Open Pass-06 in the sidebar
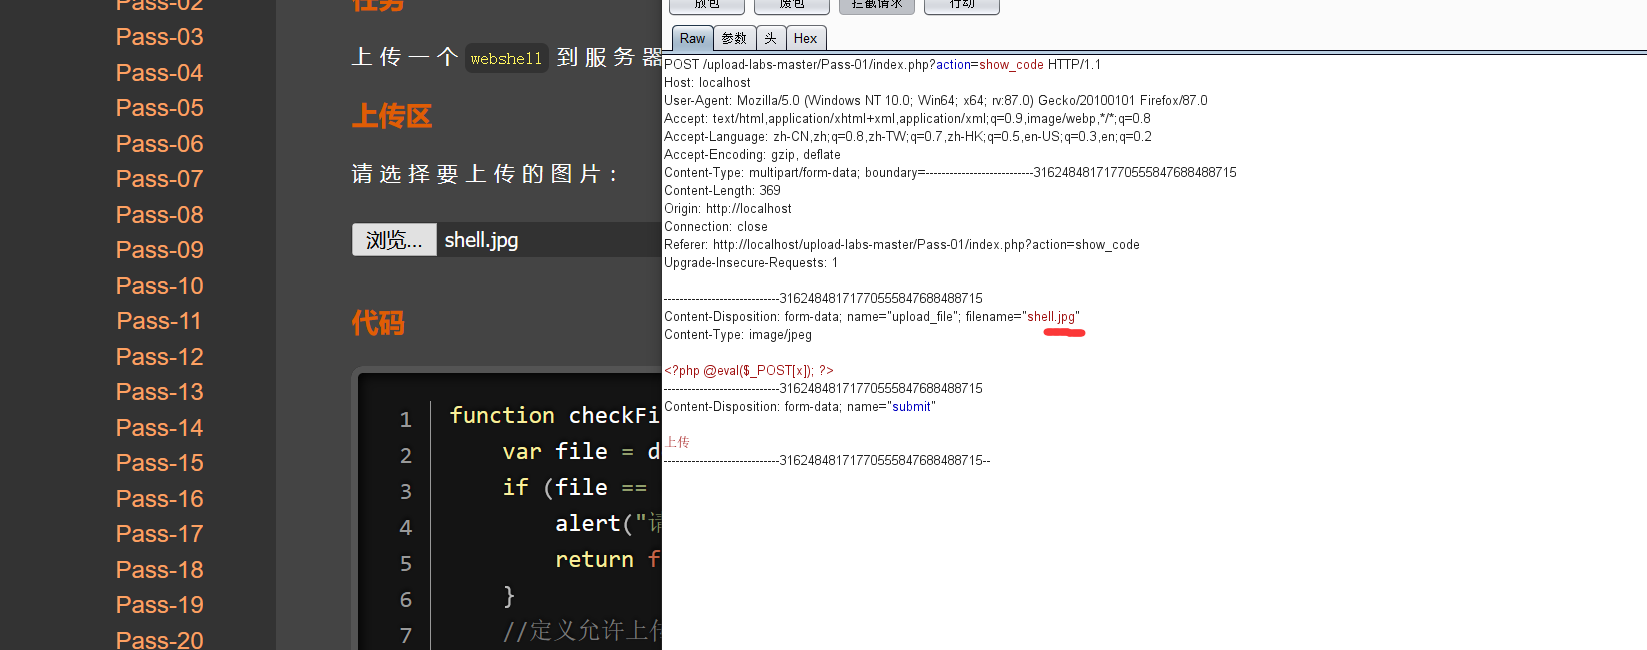The height and width of the screenshot is (650, 1647). tap(159, 144)
